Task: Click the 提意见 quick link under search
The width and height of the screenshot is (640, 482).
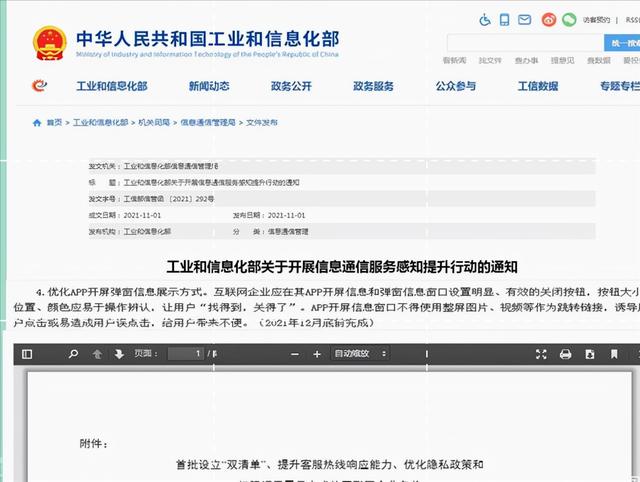Action: 562,60
